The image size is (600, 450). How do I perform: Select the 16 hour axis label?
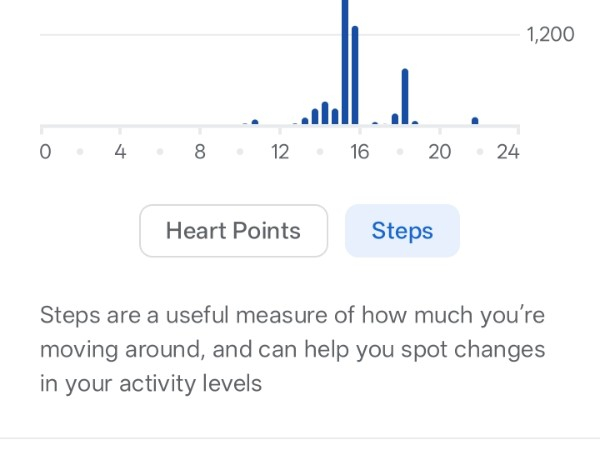pos(360,153)
